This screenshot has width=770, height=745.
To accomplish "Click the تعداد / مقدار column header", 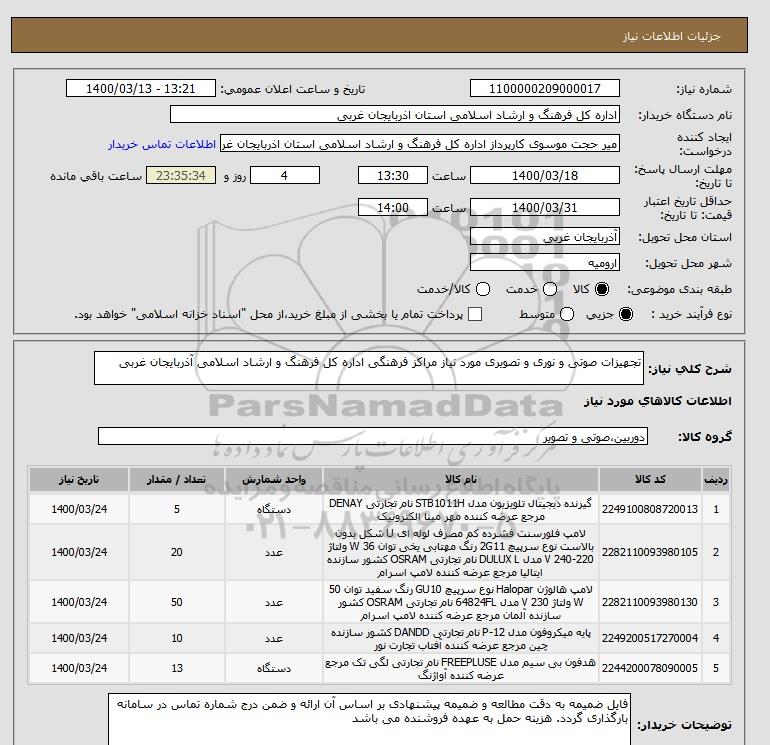I will (x=177, y=480).
